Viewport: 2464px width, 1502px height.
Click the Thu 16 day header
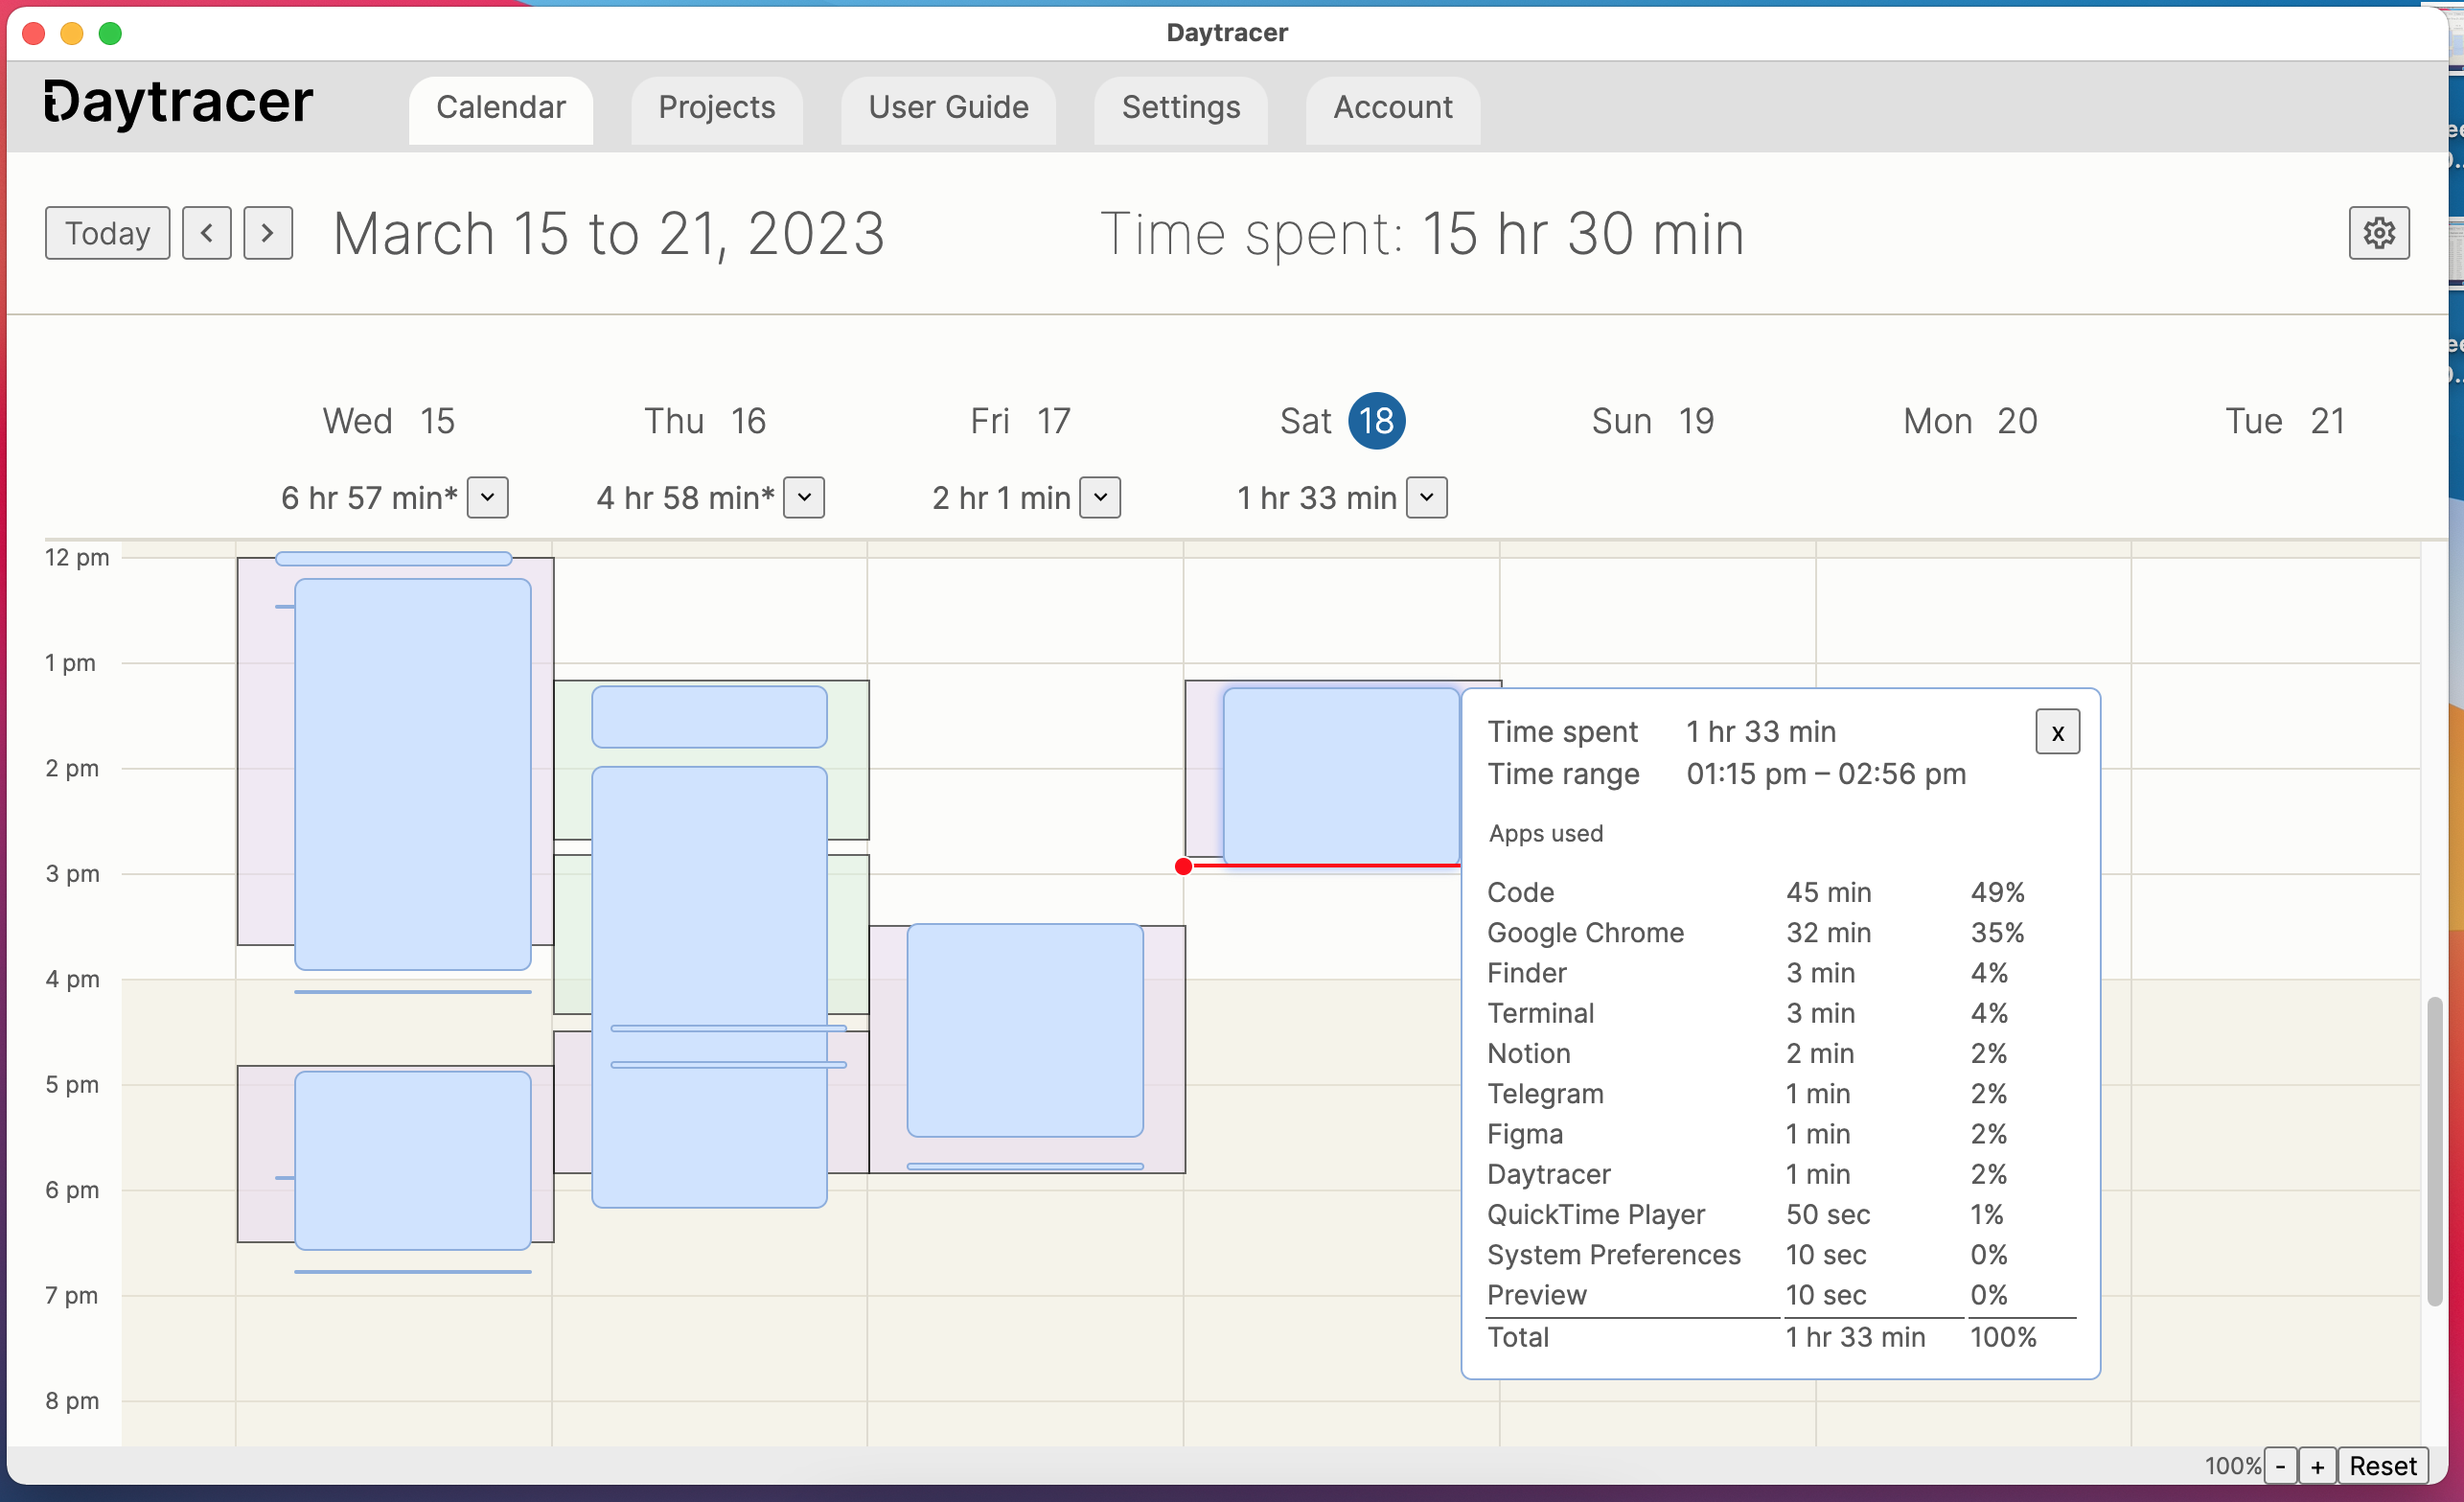click(x=705, y=421)
